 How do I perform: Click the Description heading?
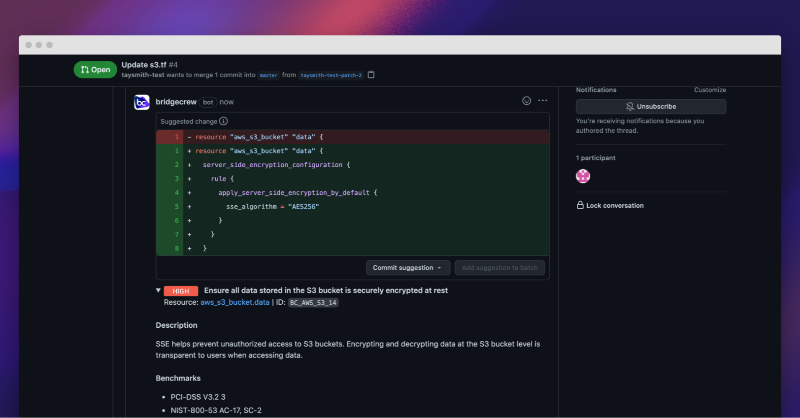[177, 325]
